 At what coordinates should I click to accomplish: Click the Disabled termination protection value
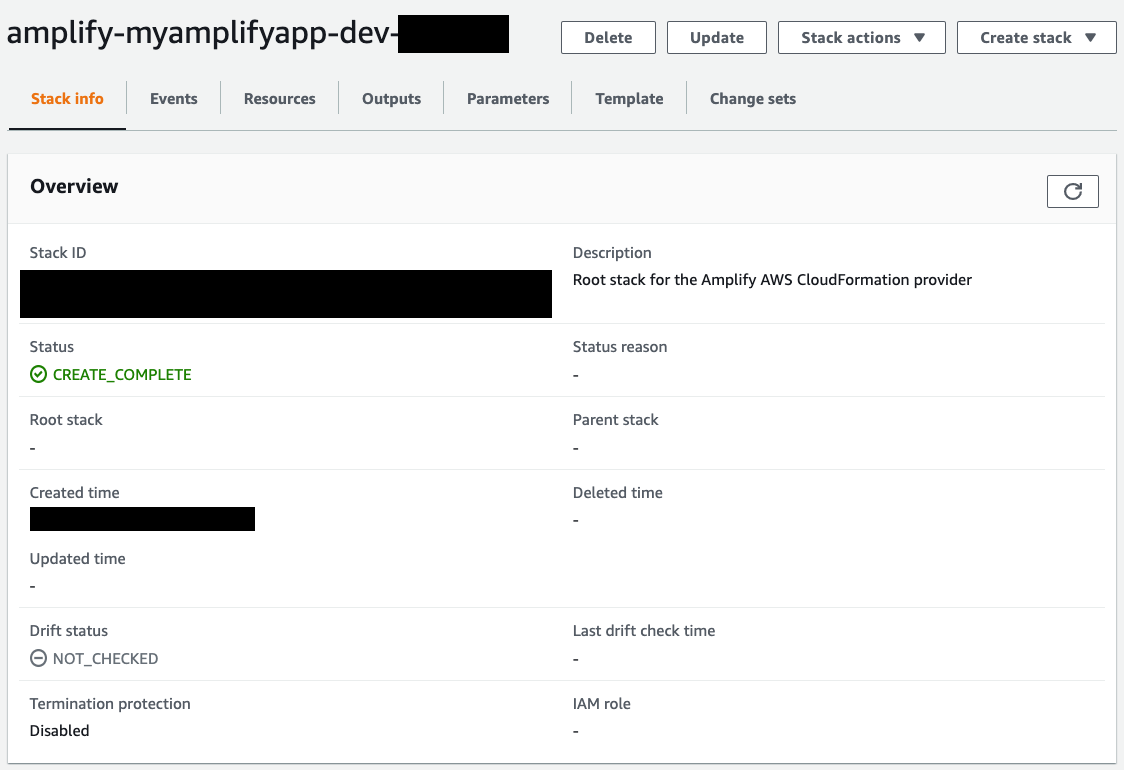click(x=59, y=731)
